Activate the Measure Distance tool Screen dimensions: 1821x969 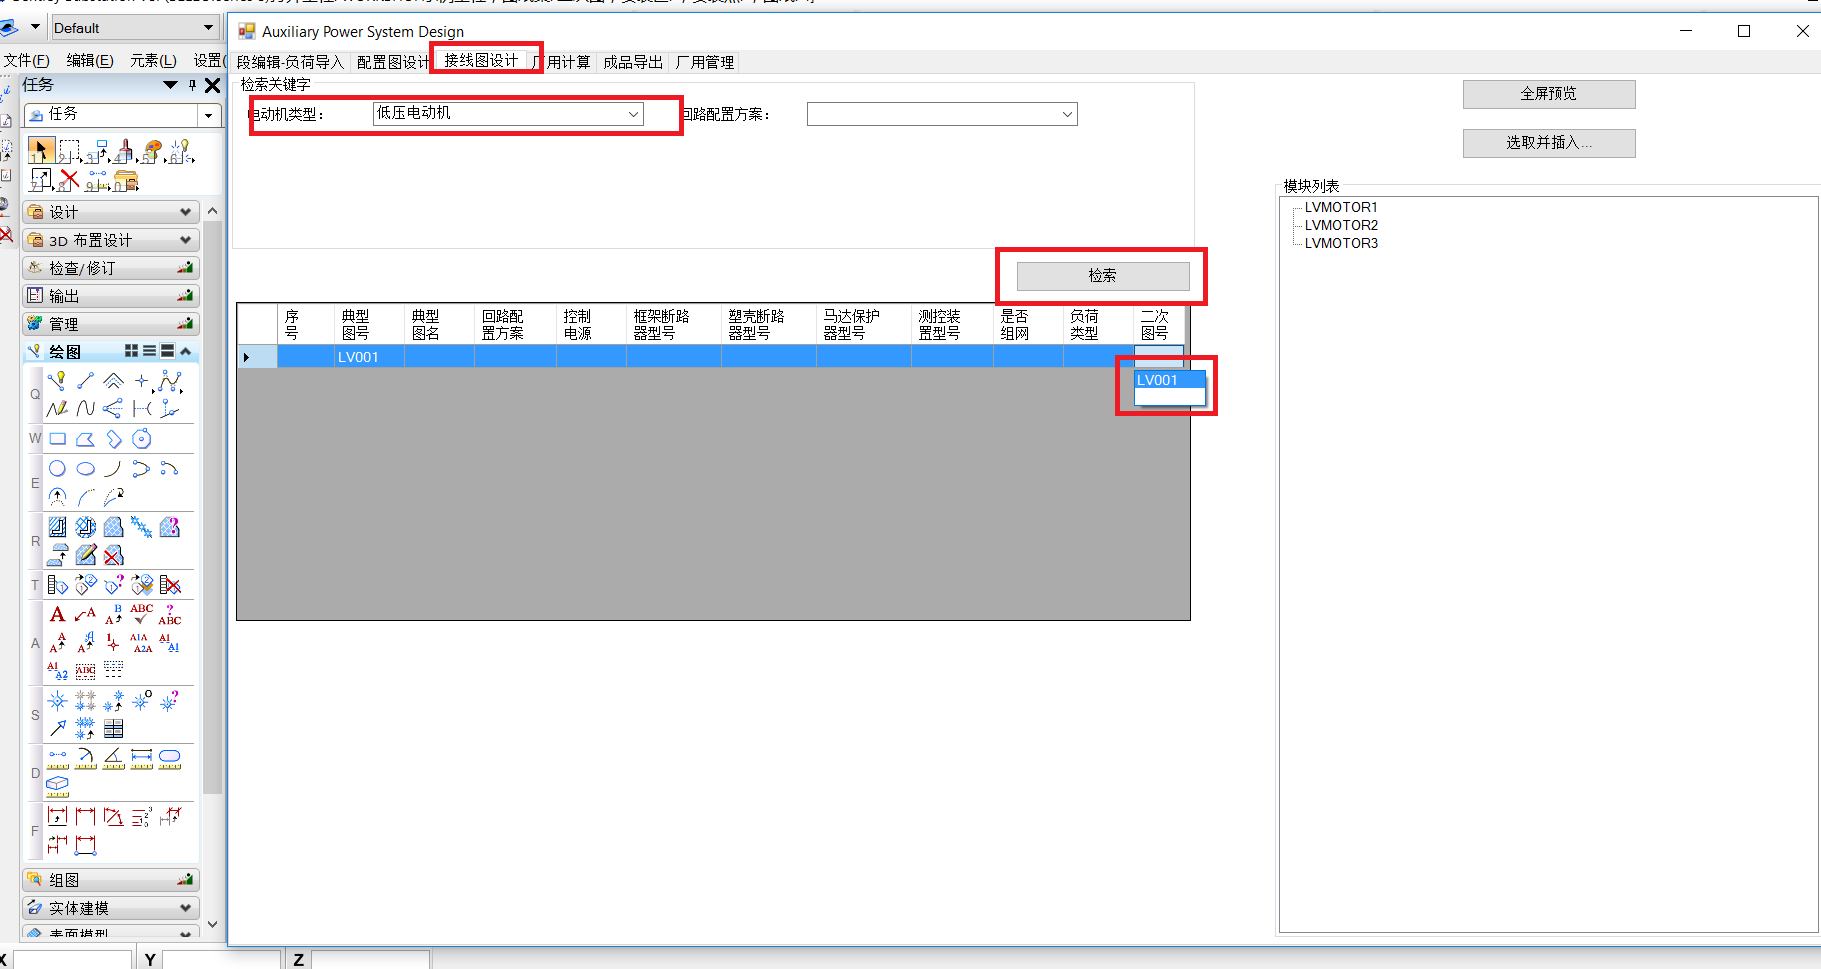click(x=57, y=759)
